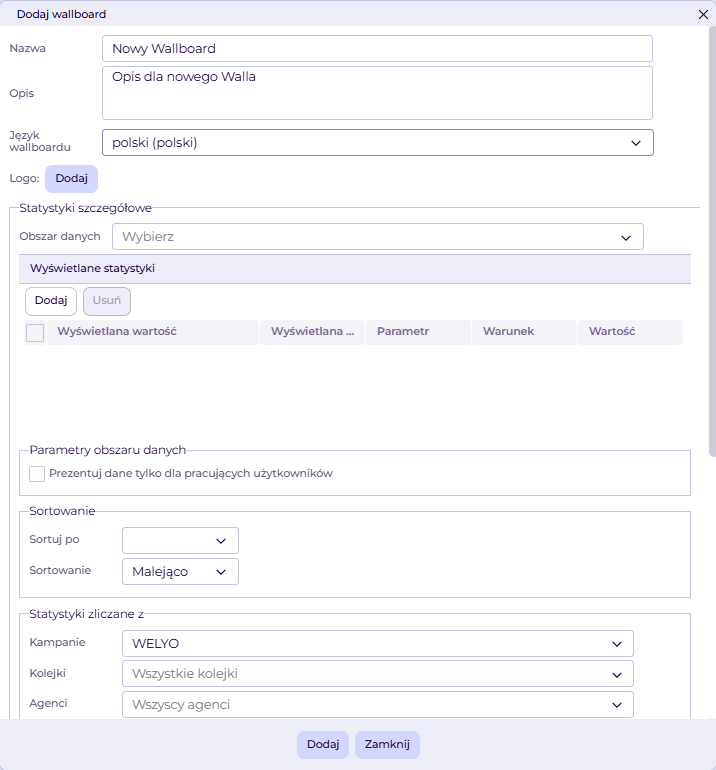Image resolution: width=716 pixels, height=770 pixels.
Task: Click the Wyświetlana wartość column header
Action: [x=153, y=332]
